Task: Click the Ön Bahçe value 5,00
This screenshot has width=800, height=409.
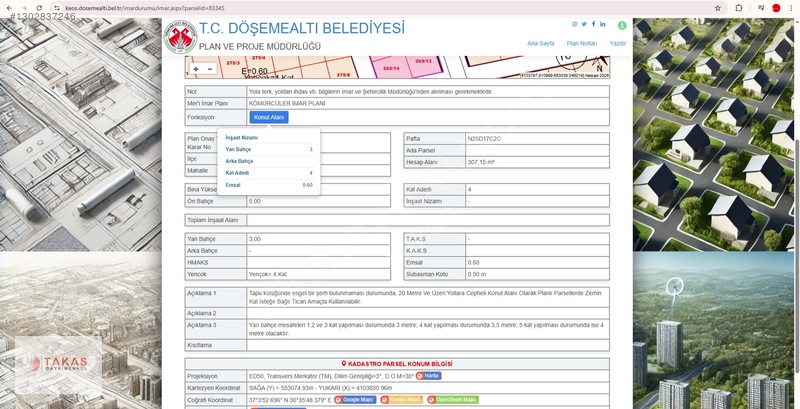Action: 255,201
